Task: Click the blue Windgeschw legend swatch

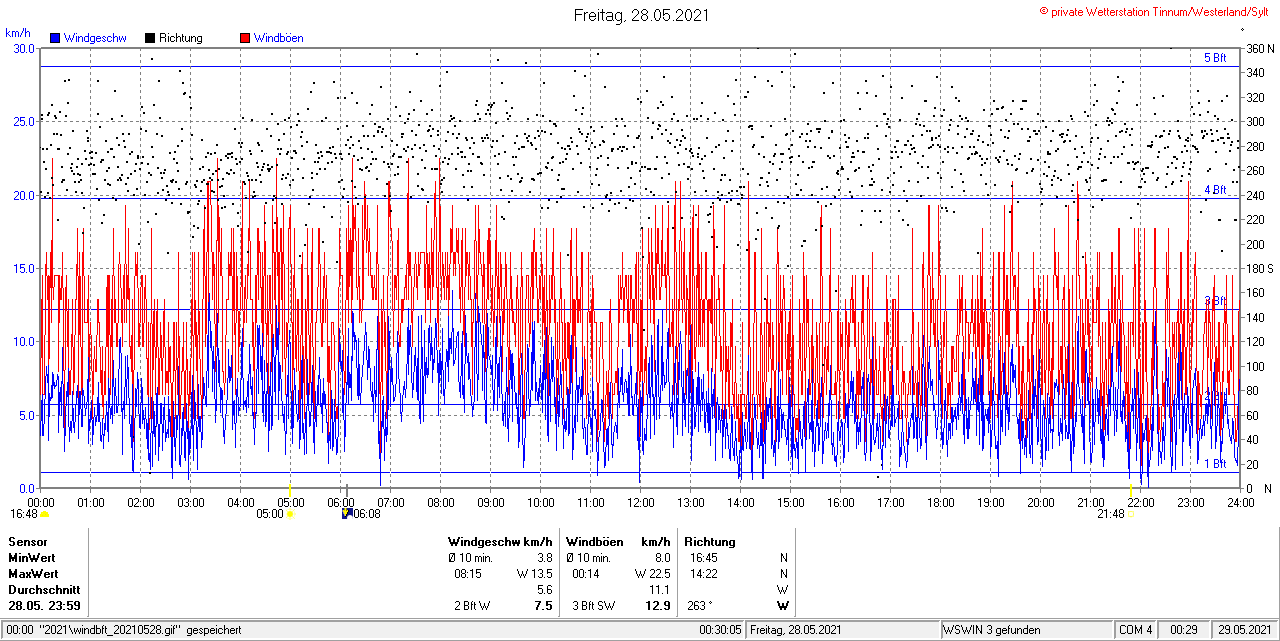Action: click(55, 38)
